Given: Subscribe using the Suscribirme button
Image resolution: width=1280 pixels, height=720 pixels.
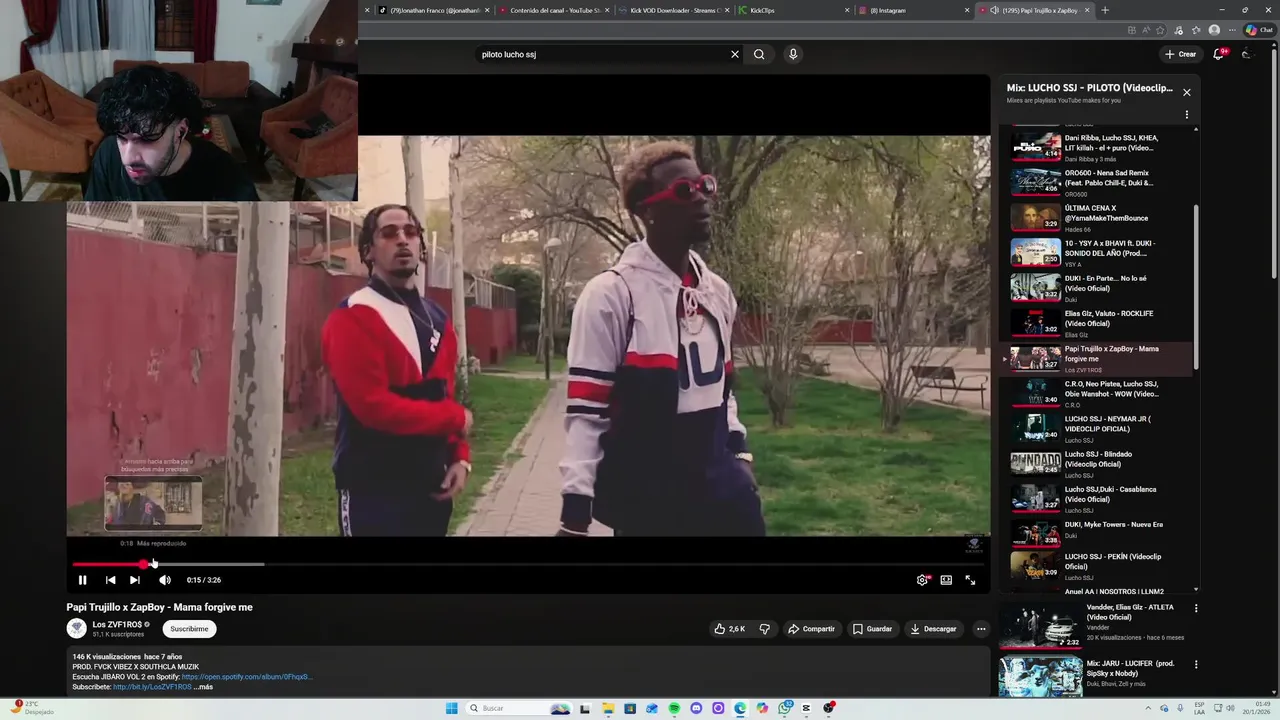Looking at the screenshot, I should click(189, 629).
